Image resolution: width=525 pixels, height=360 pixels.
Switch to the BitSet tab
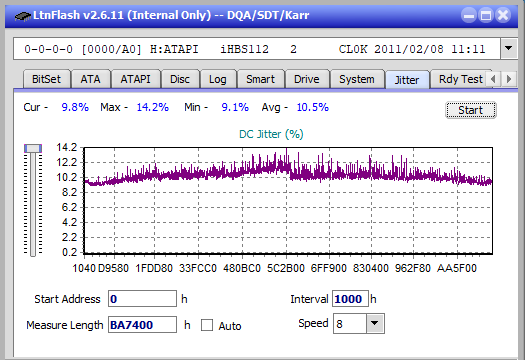[x=47, y=79]
